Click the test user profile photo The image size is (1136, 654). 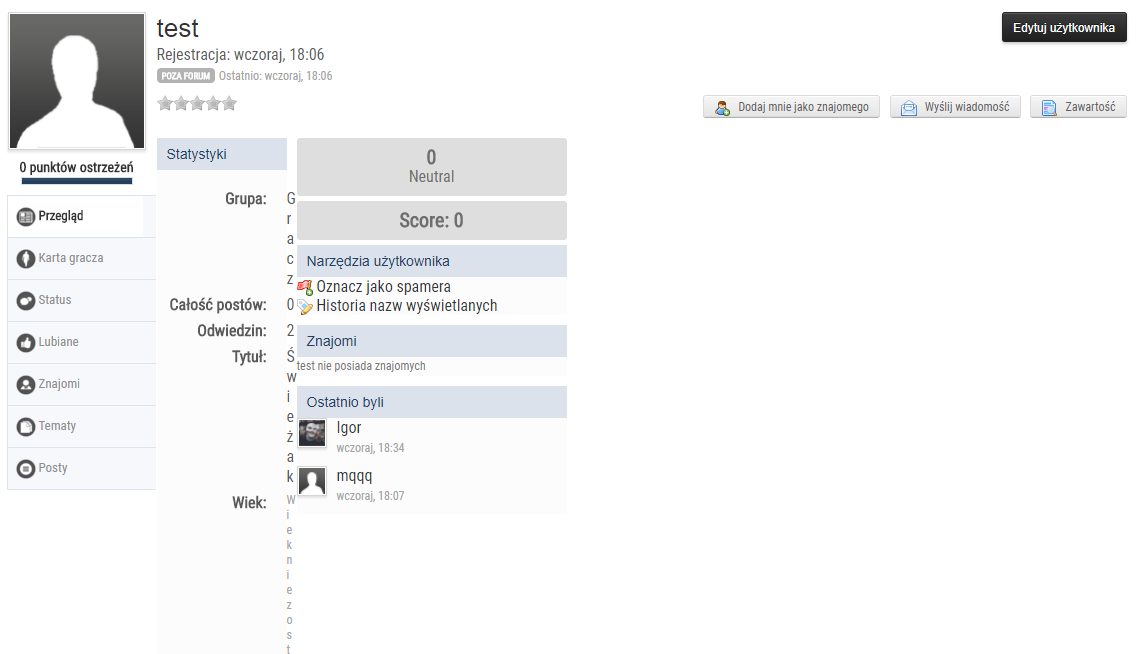pyautogui.click(x=77, y=81)
